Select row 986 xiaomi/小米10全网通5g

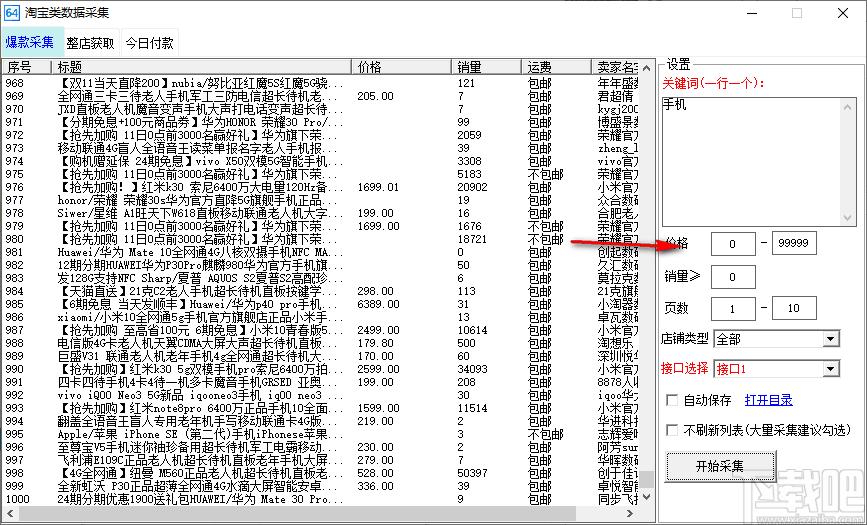[x=321, y=317]
